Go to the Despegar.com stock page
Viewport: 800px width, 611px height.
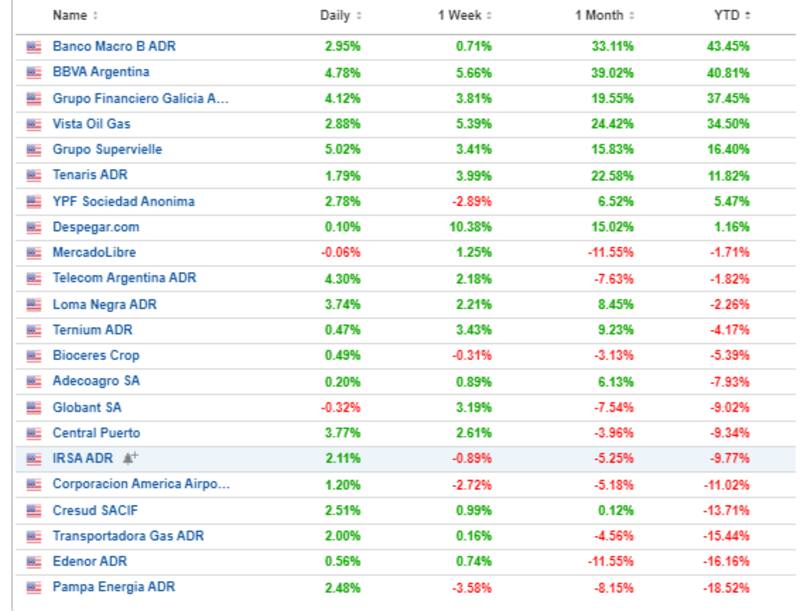95,227
